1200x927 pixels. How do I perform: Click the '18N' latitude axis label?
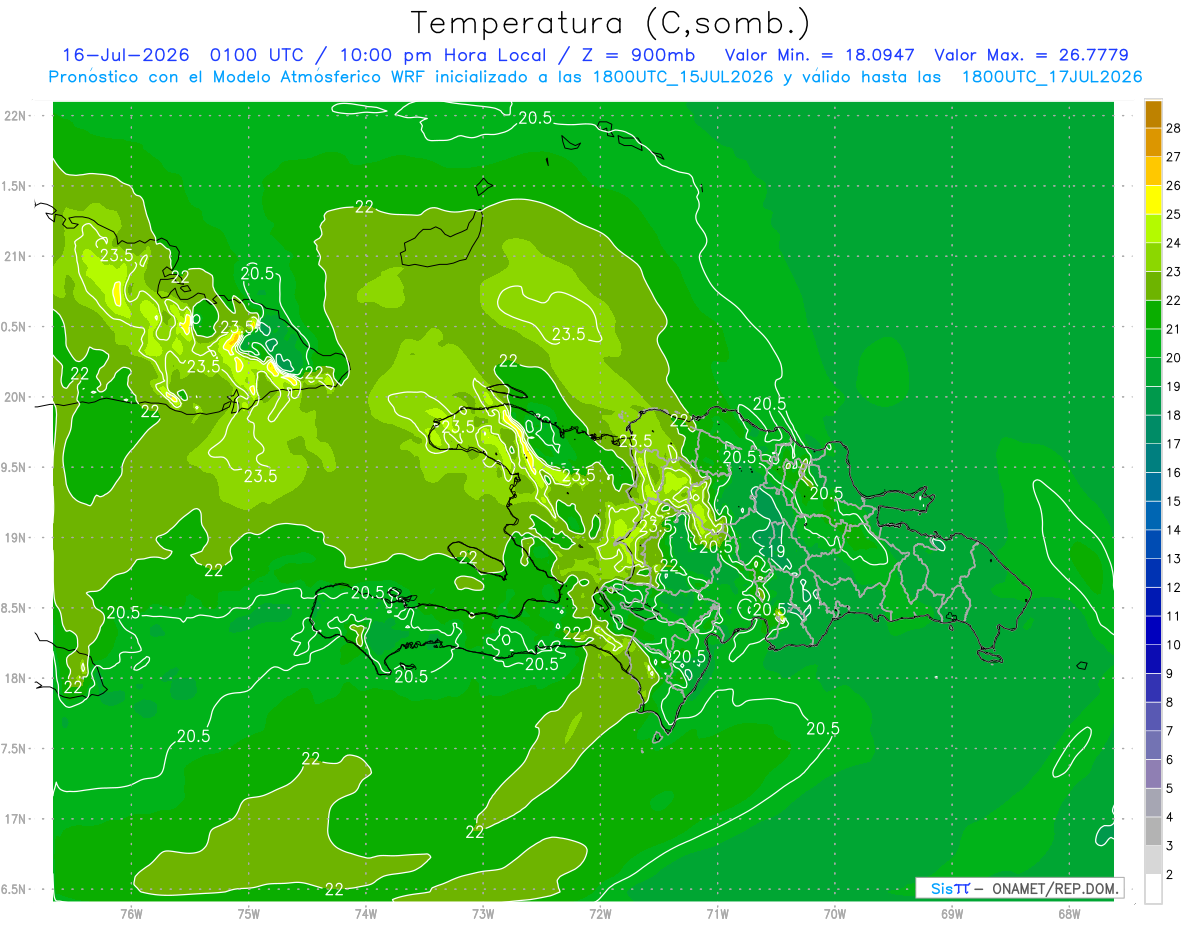point(15,678)
